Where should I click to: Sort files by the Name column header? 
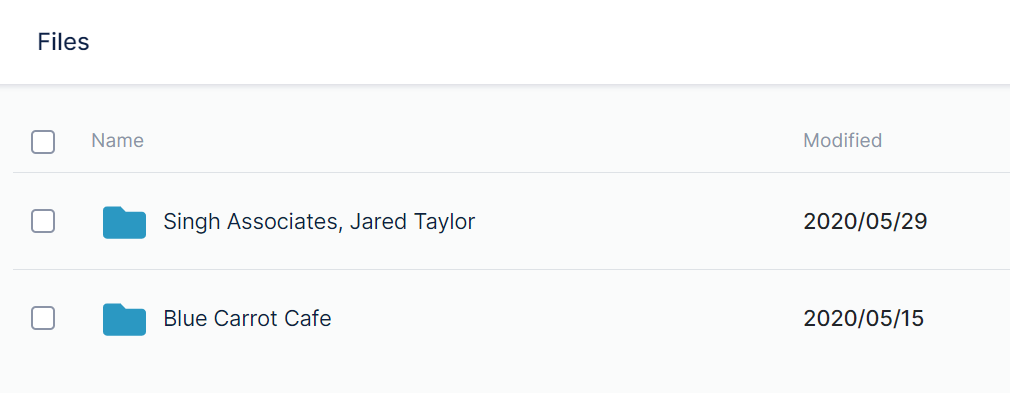pos(117,140)
